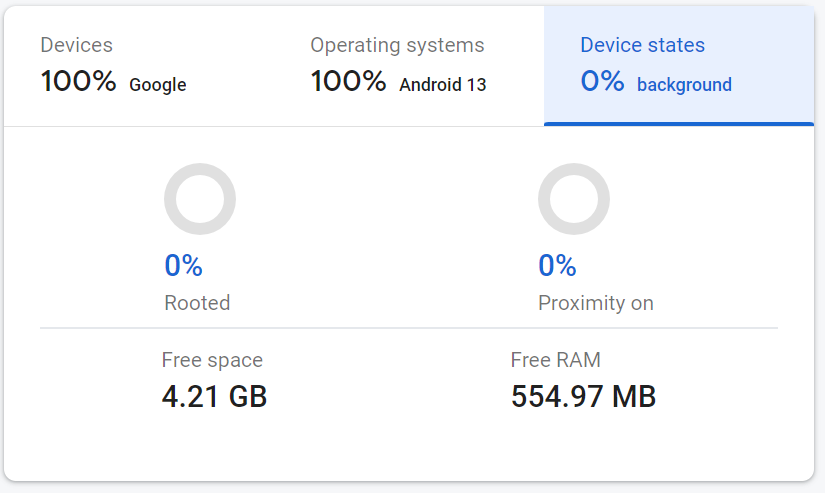Select the Rooted label text

pos(197,302)
